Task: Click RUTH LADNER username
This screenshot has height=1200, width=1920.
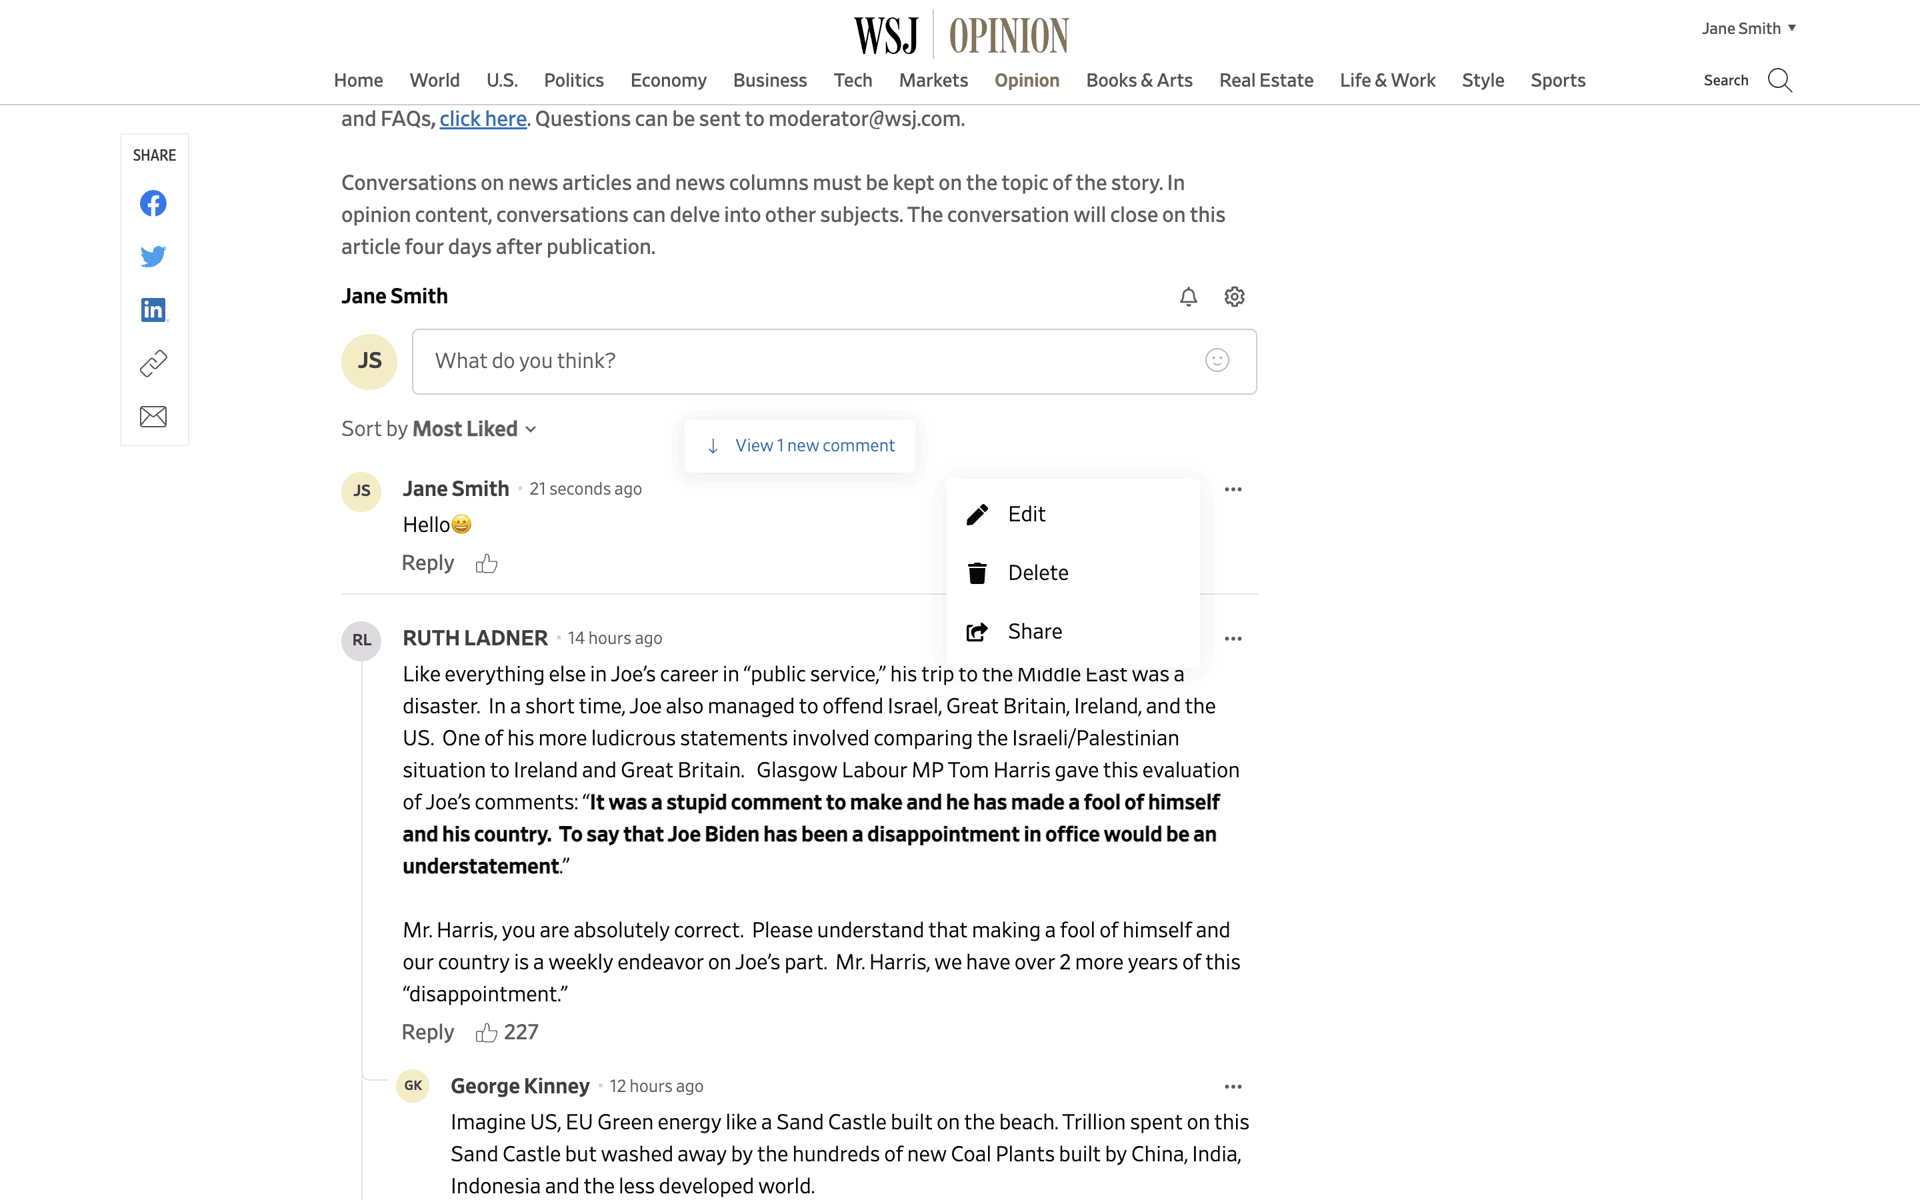Action: pyautogui.click(x=475, y=638)
